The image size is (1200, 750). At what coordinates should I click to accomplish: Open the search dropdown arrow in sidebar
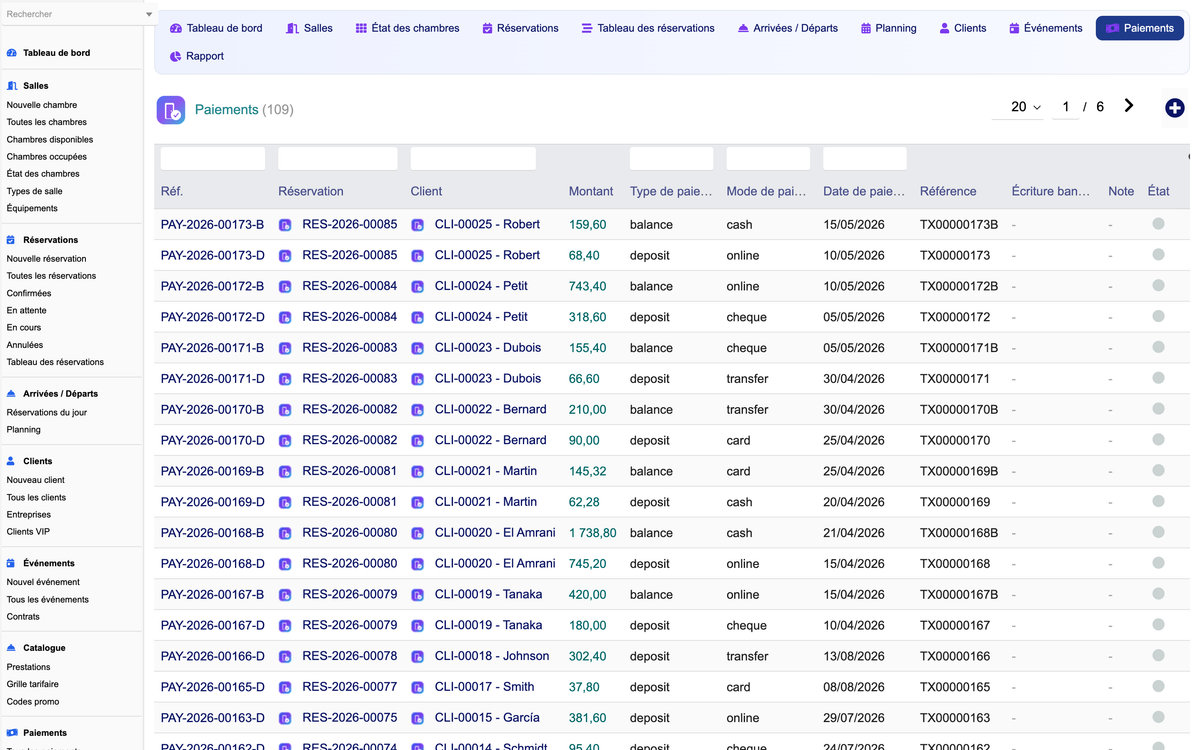pos(149,15)
